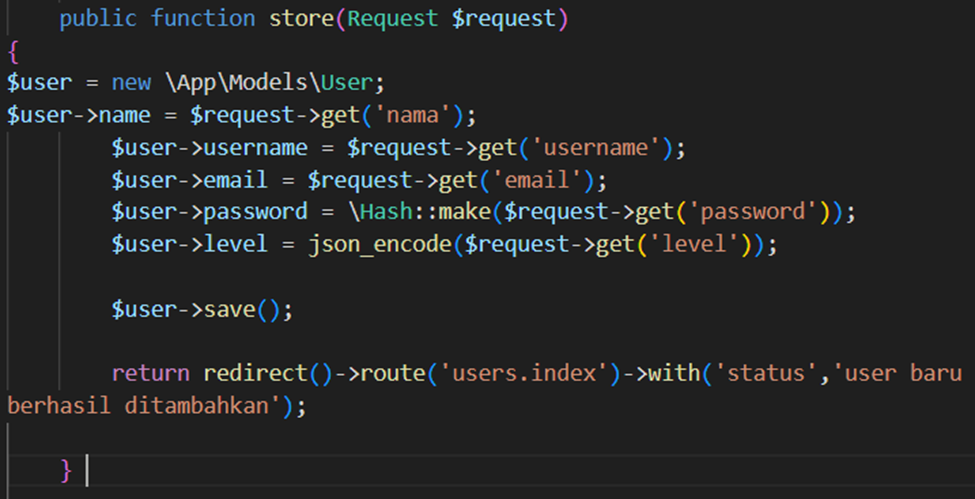Click the opening curly brace below function
Screen dimensions: 975x499
point(12,50)
